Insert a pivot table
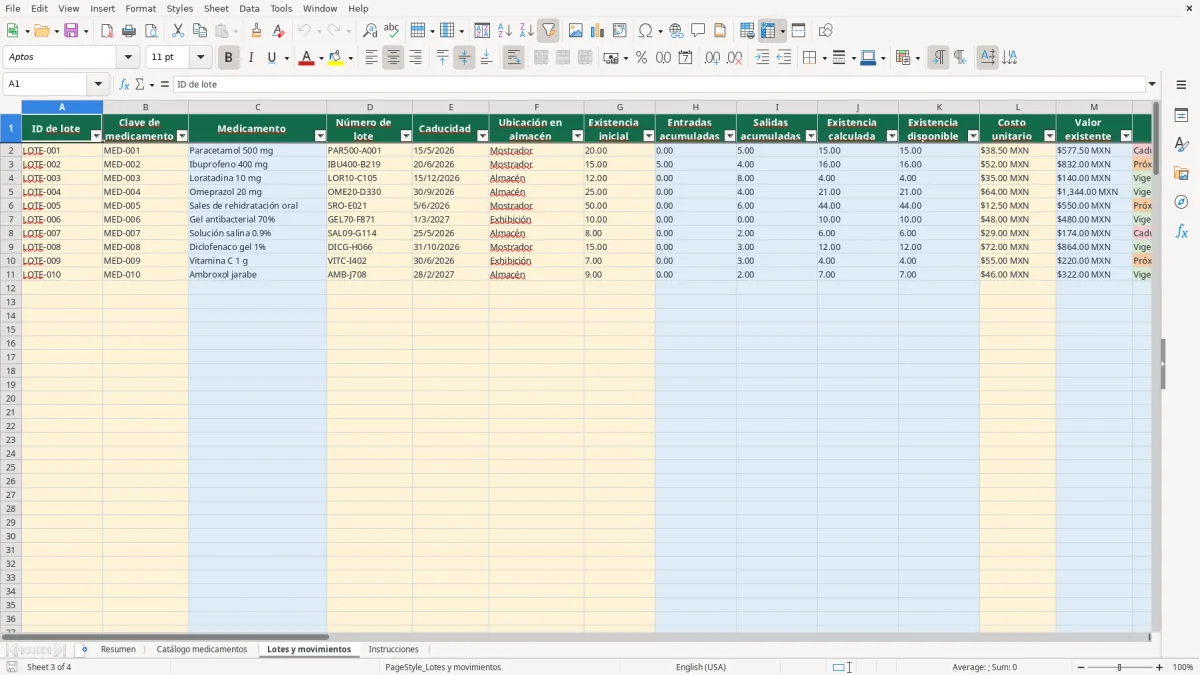The width and height of the screenshot is (1200, 675). tap(619, 31)
